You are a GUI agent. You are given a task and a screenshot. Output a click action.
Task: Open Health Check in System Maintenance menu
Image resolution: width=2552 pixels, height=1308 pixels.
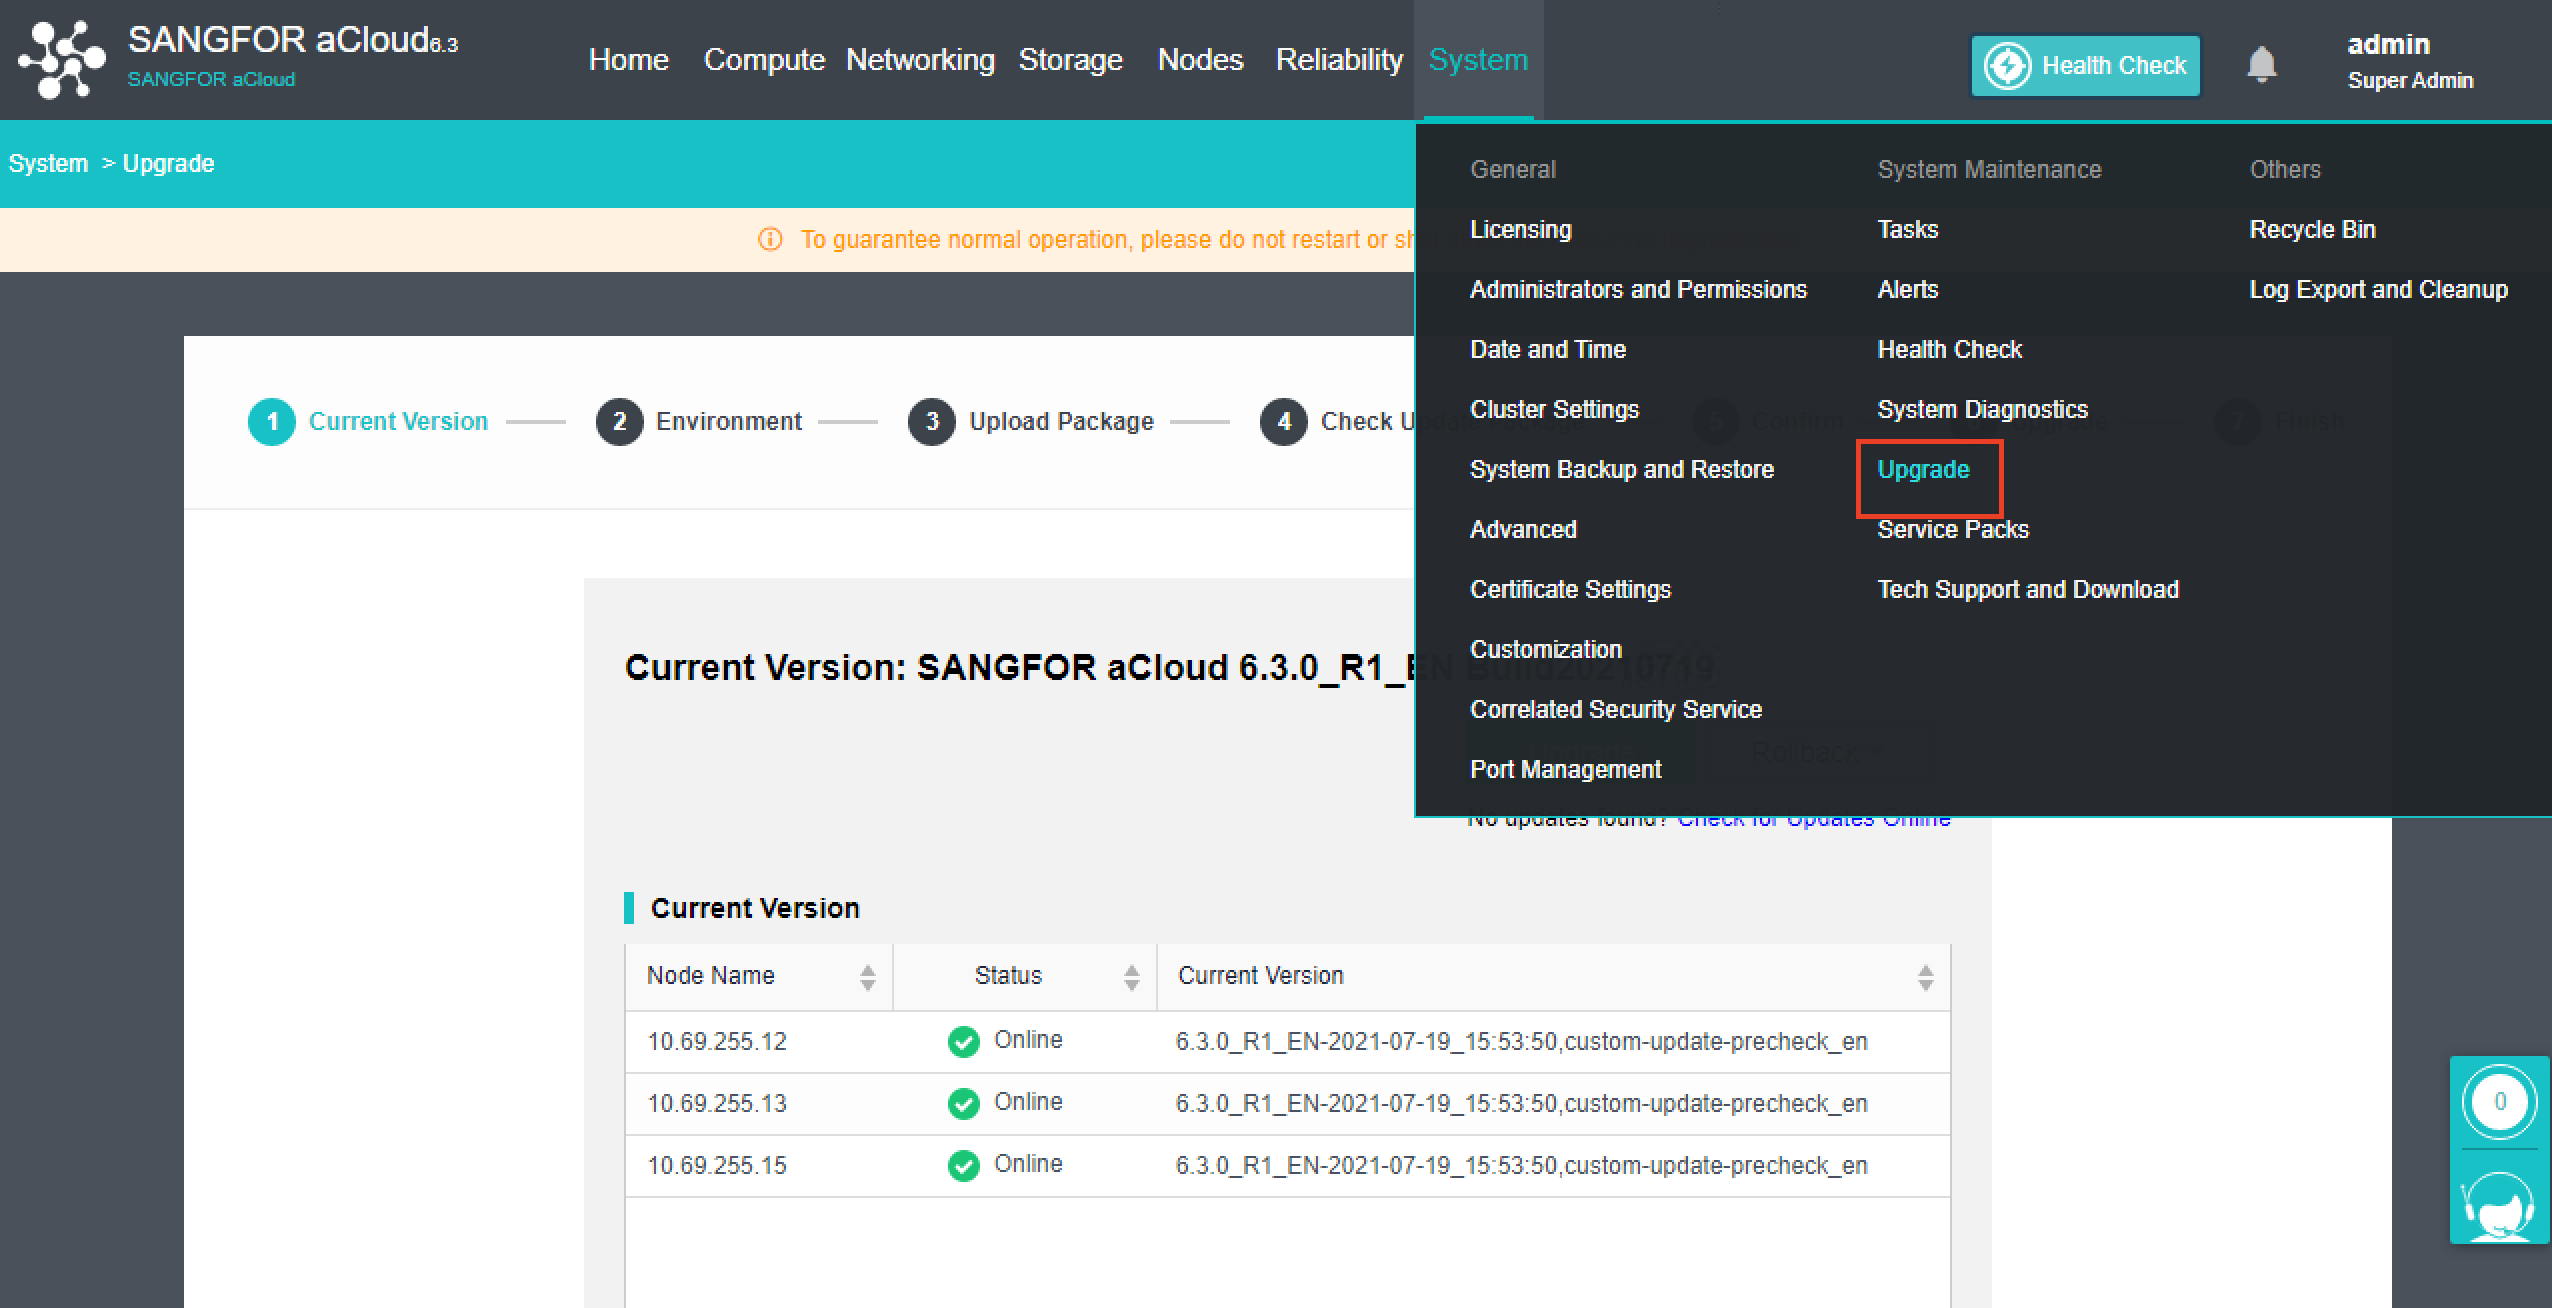point(1950,350)
